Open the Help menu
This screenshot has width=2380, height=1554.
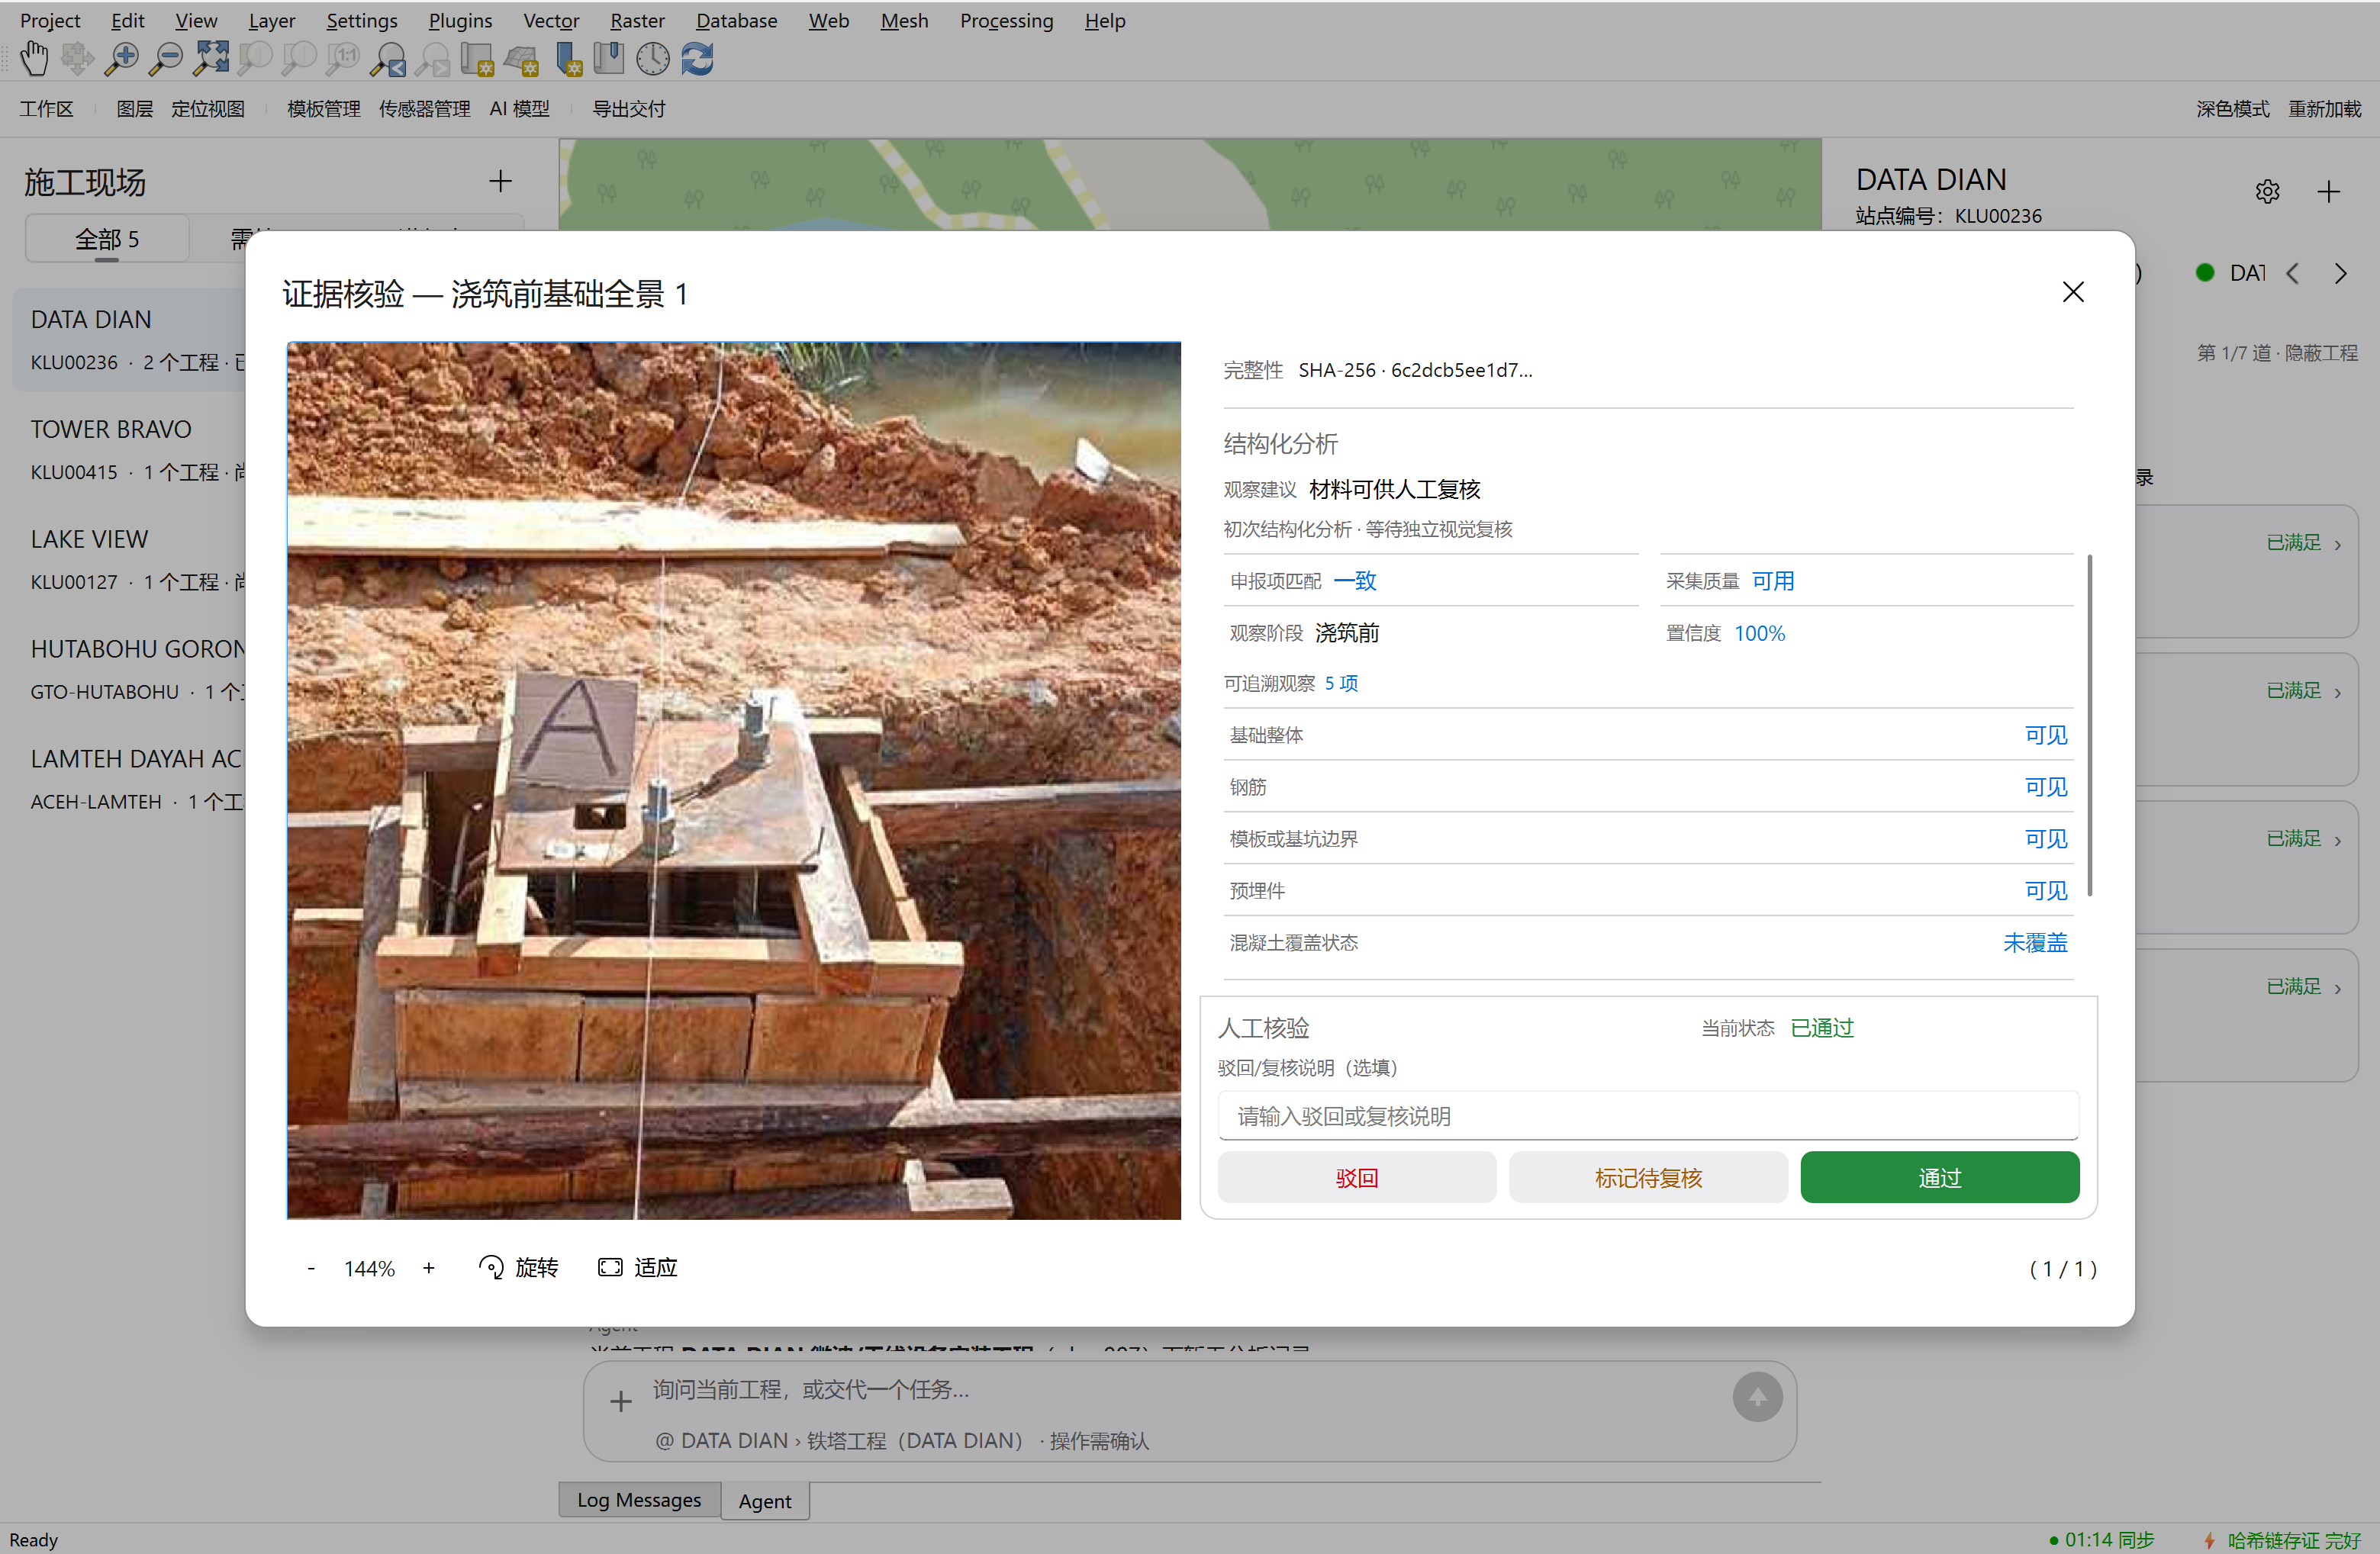point(1104,20)
